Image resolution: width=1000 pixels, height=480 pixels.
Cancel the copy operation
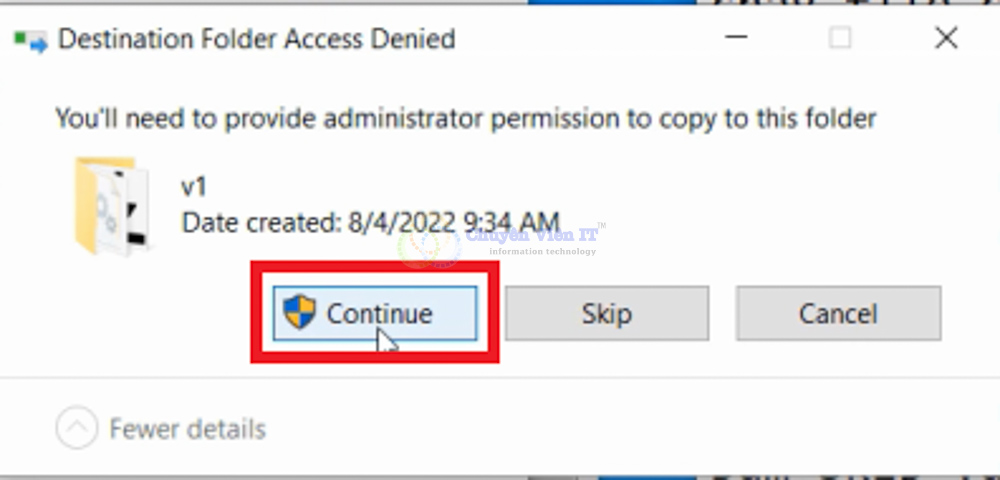(838, 314)
